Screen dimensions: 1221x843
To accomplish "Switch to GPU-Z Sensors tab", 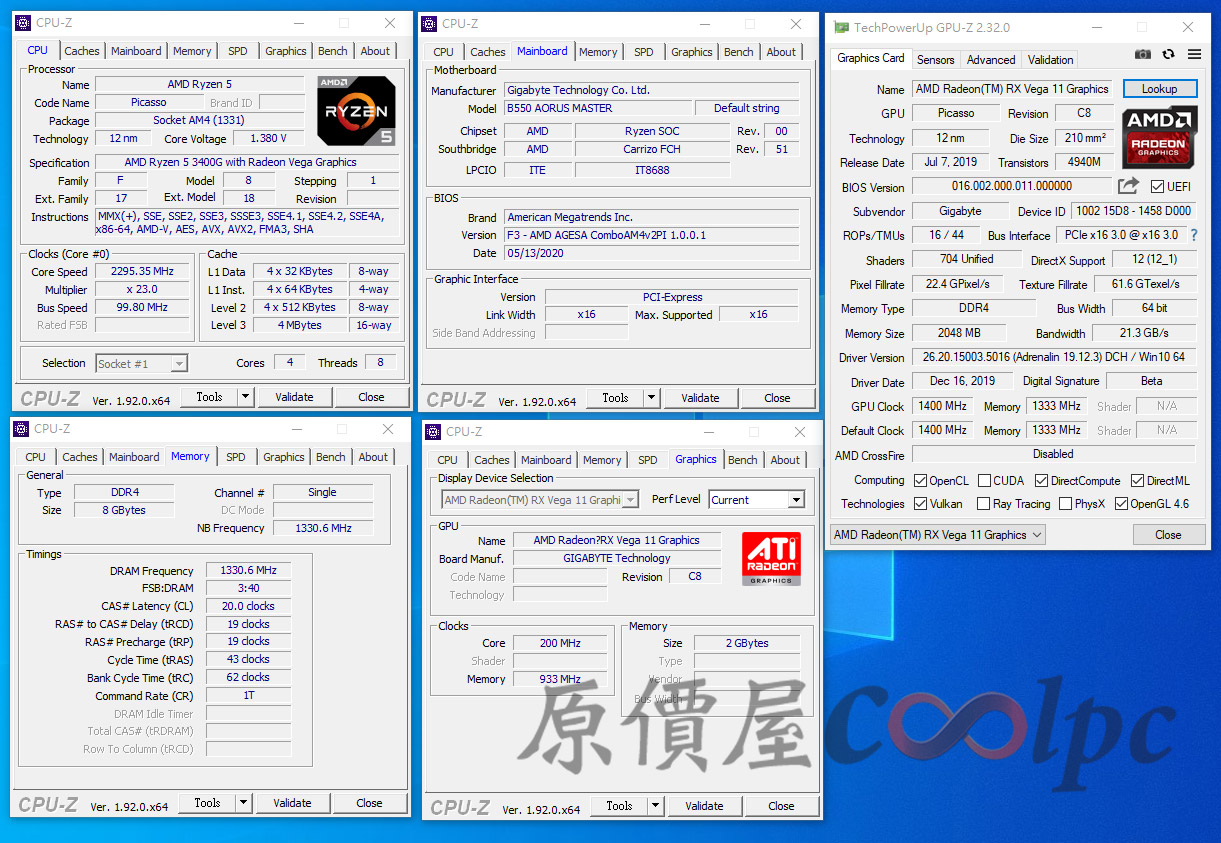I will 936,60.
